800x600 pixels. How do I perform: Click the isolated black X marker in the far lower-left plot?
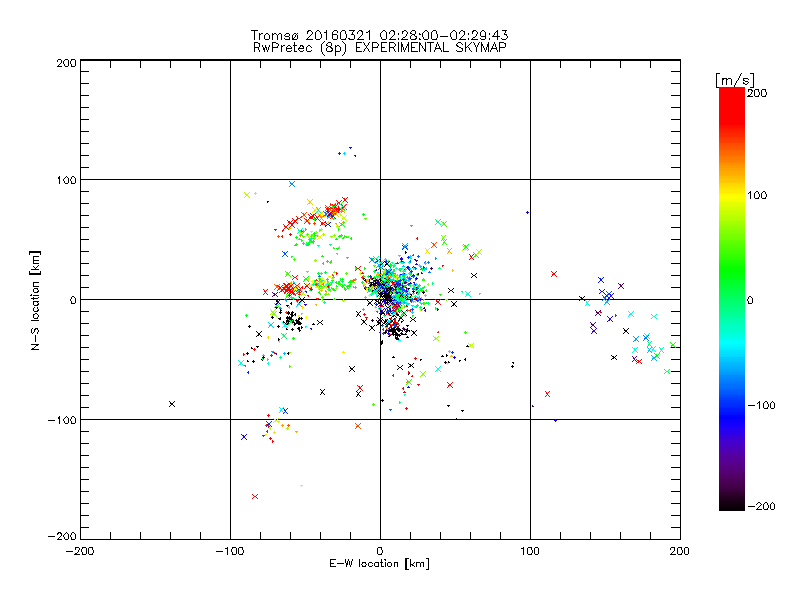(172, 404)
